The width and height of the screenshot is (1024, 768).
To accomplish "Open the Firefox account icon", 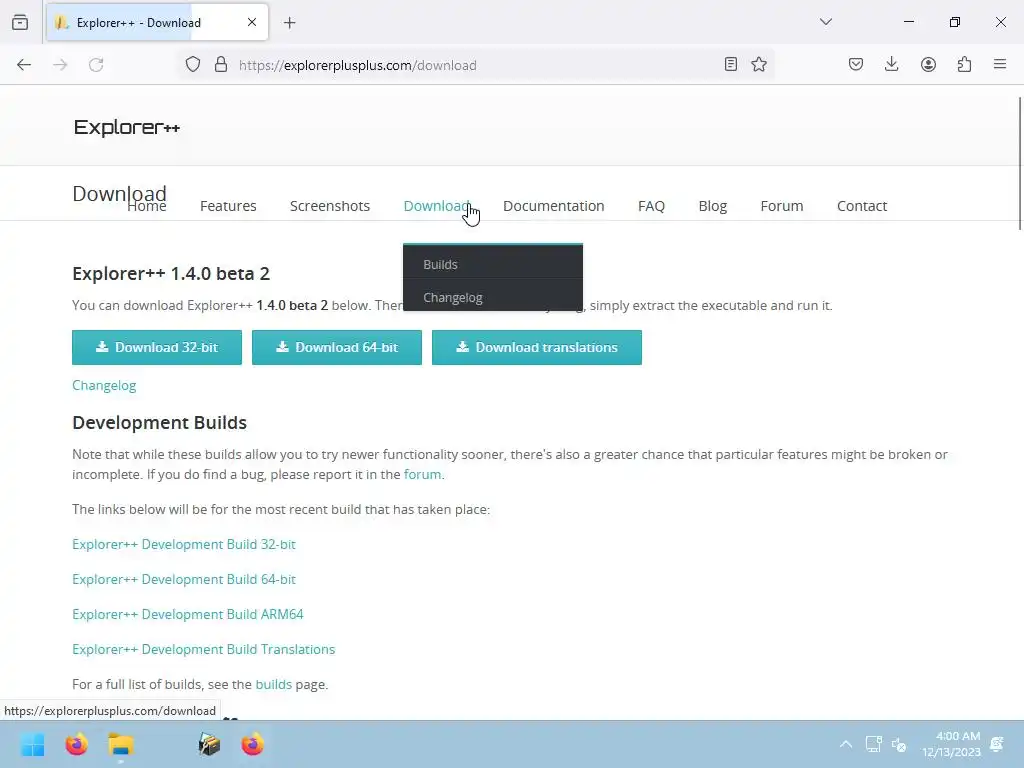I will 928,64.
